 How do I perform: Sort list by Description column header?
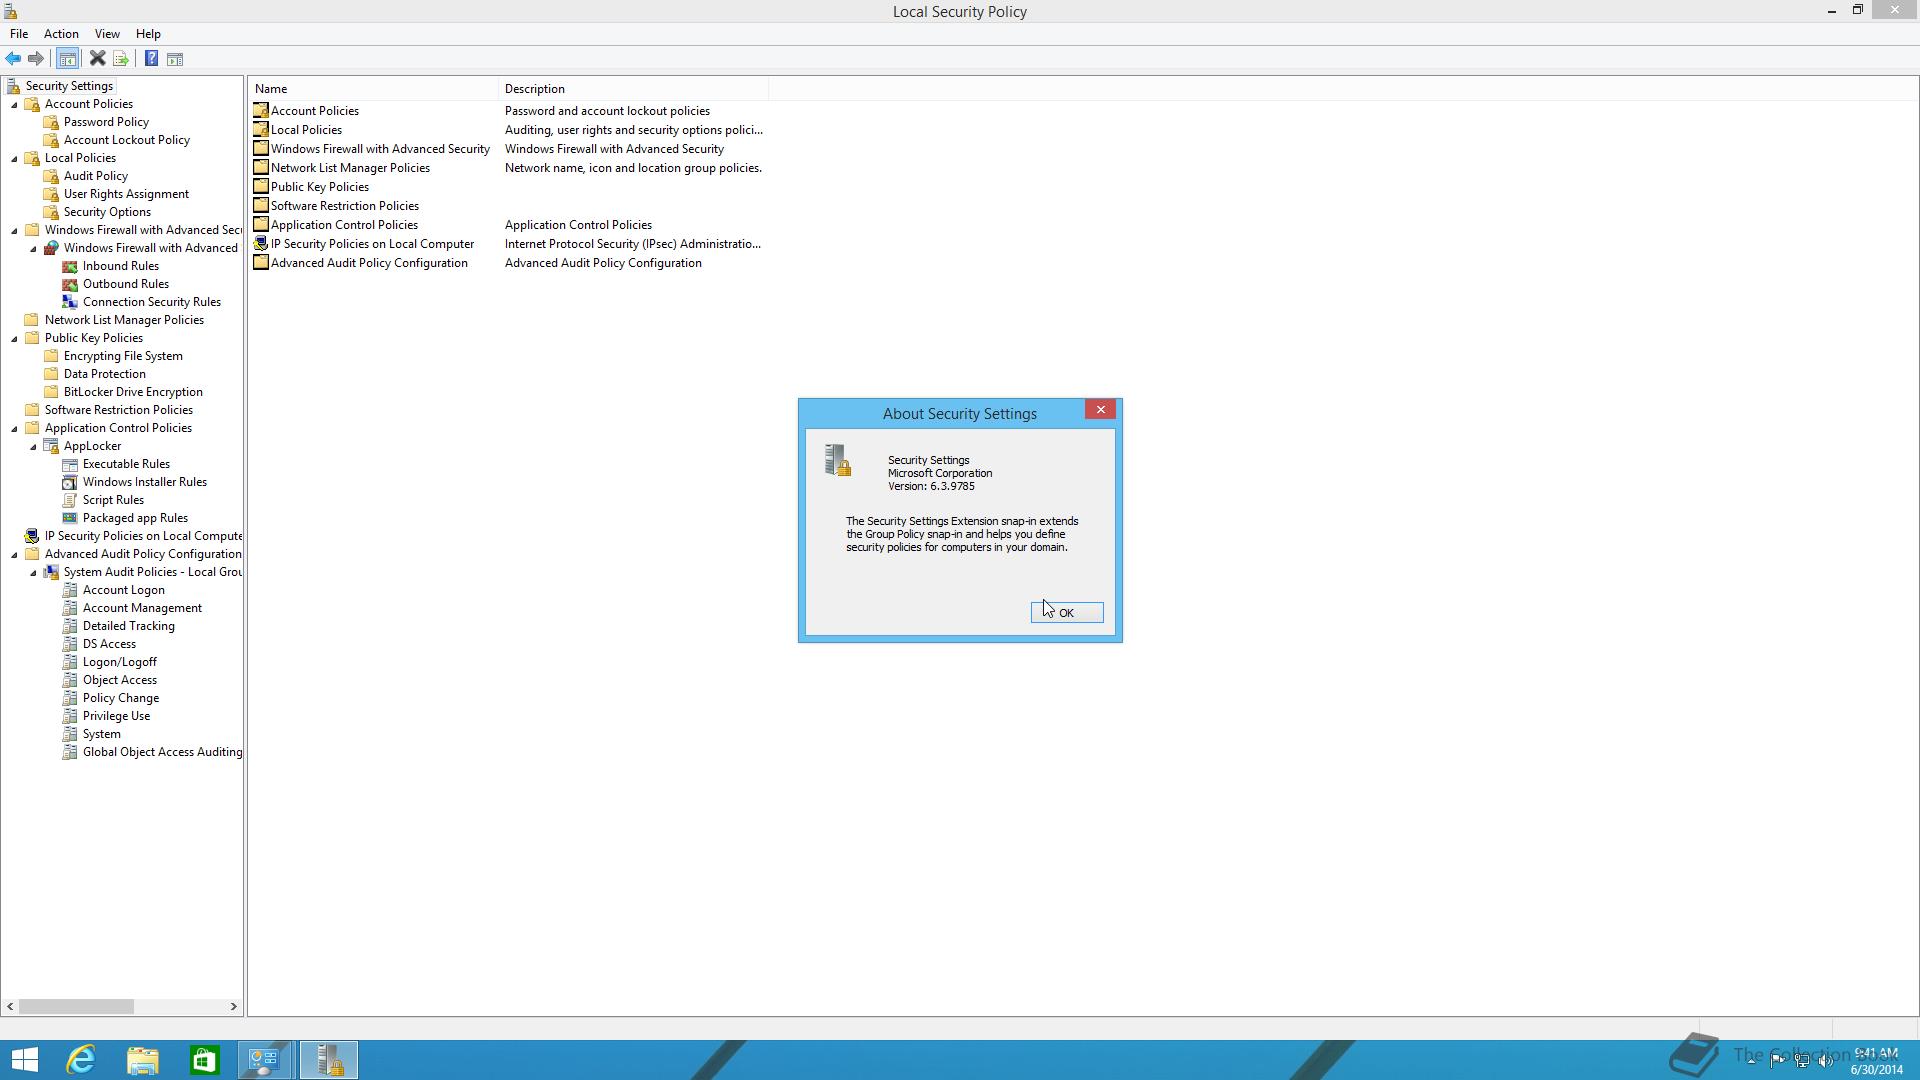click(x=634, y=89)
